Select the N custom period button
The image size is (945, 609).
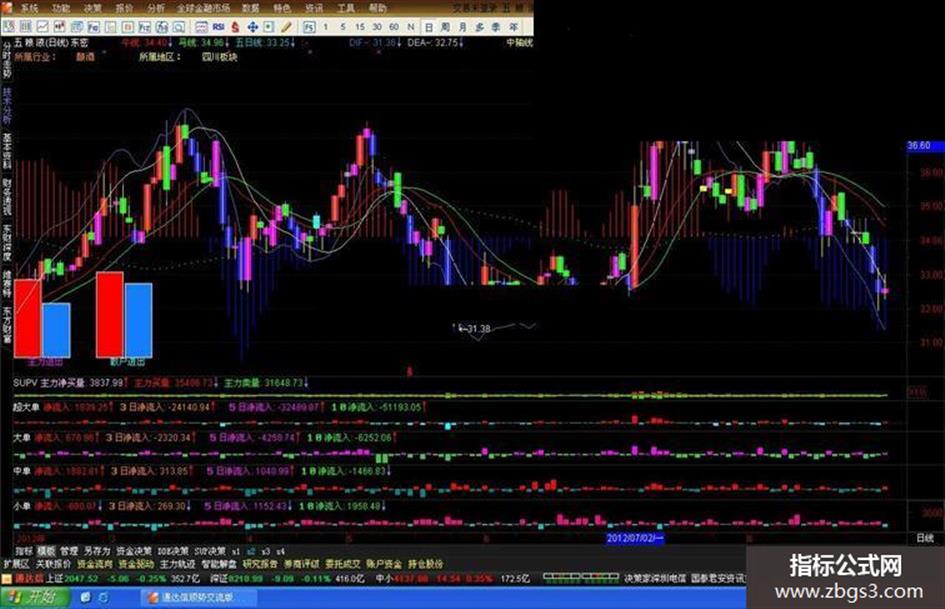click(411, 27)
